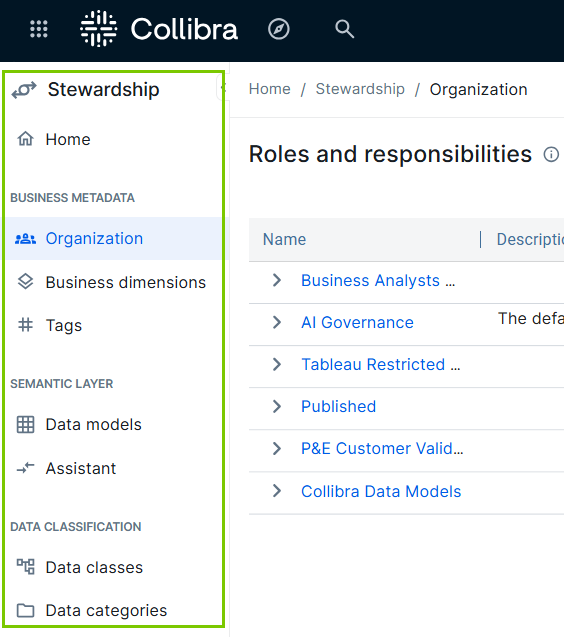
Task: Click the Name column resize divider
Action: point(480,239)
